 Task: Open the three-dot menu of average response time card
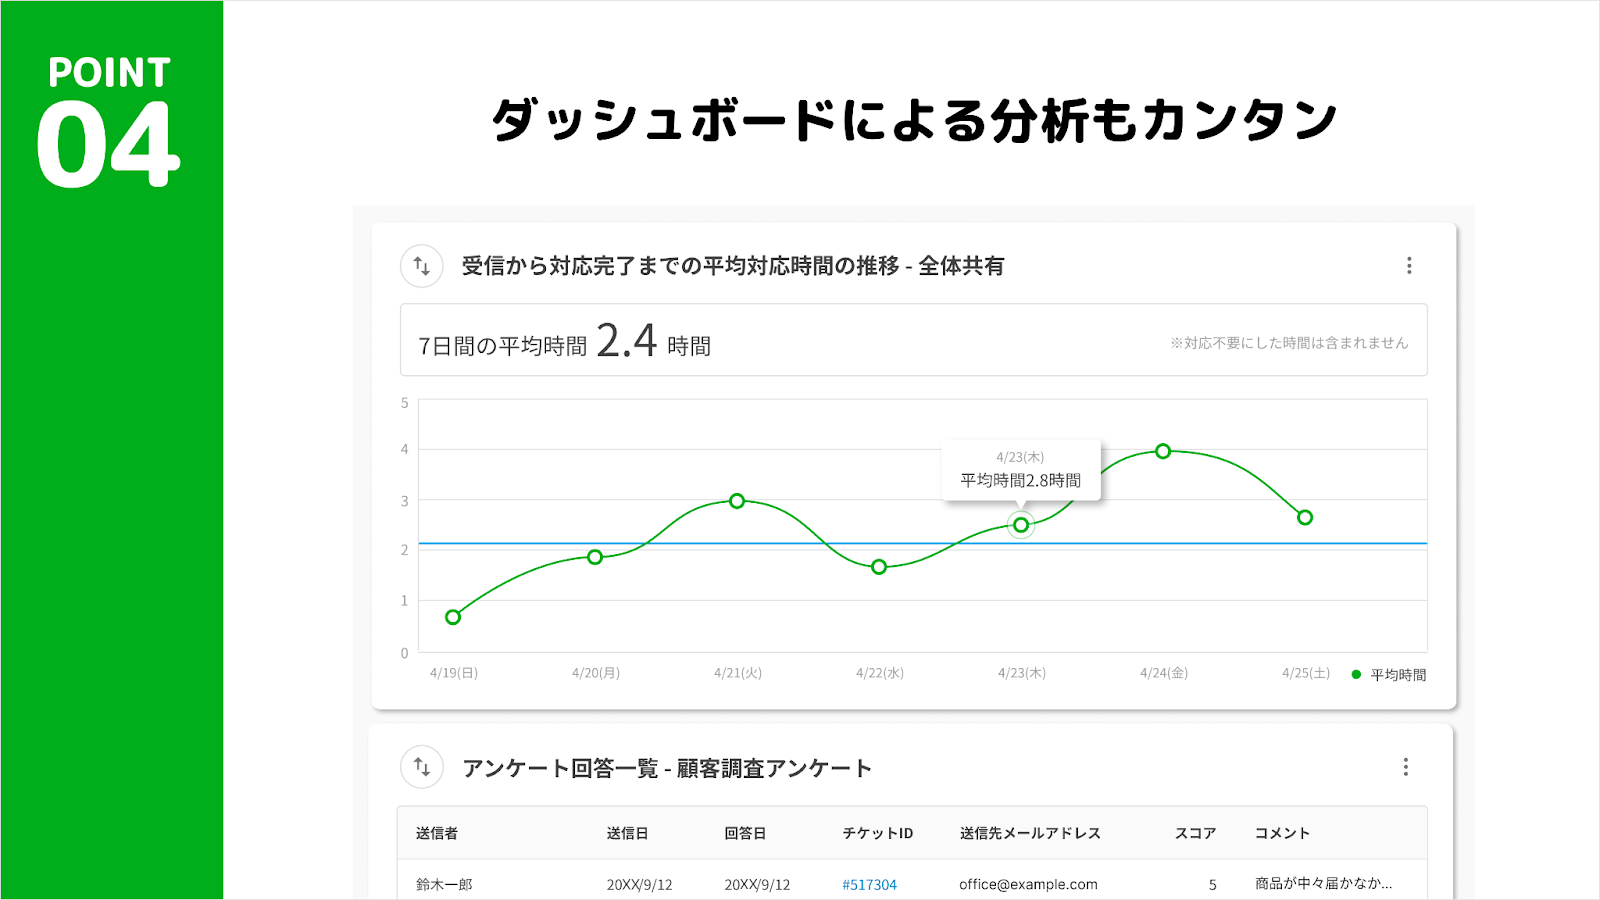tap(1409, 266)
